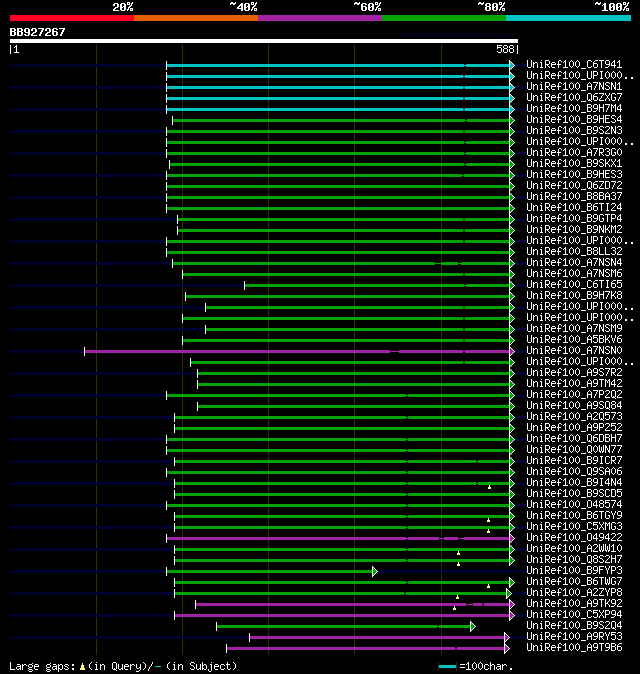
Task: Click the cyan ~100% identity legend segment
Action: [x=569, y=18]
